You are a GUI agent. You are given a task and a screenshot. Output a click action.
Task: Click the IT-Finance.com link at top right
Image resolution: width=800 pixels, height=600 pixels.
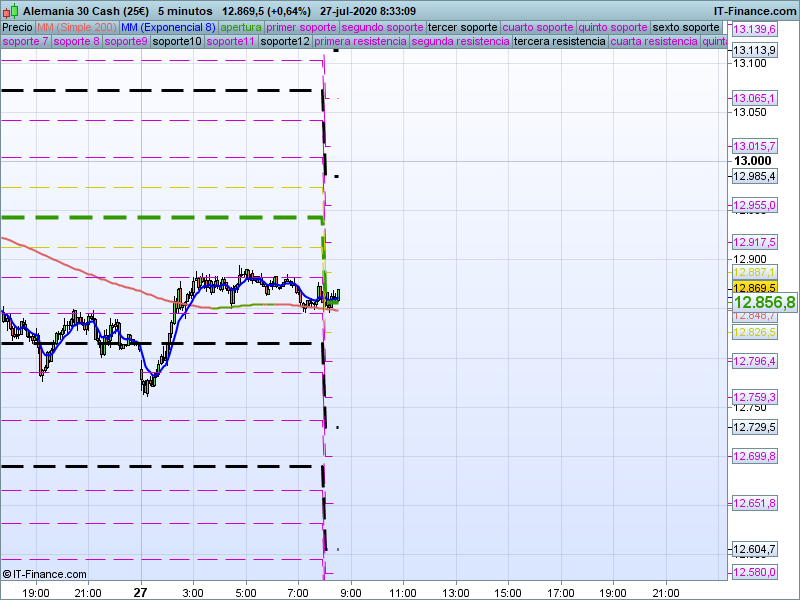[754, 9]
